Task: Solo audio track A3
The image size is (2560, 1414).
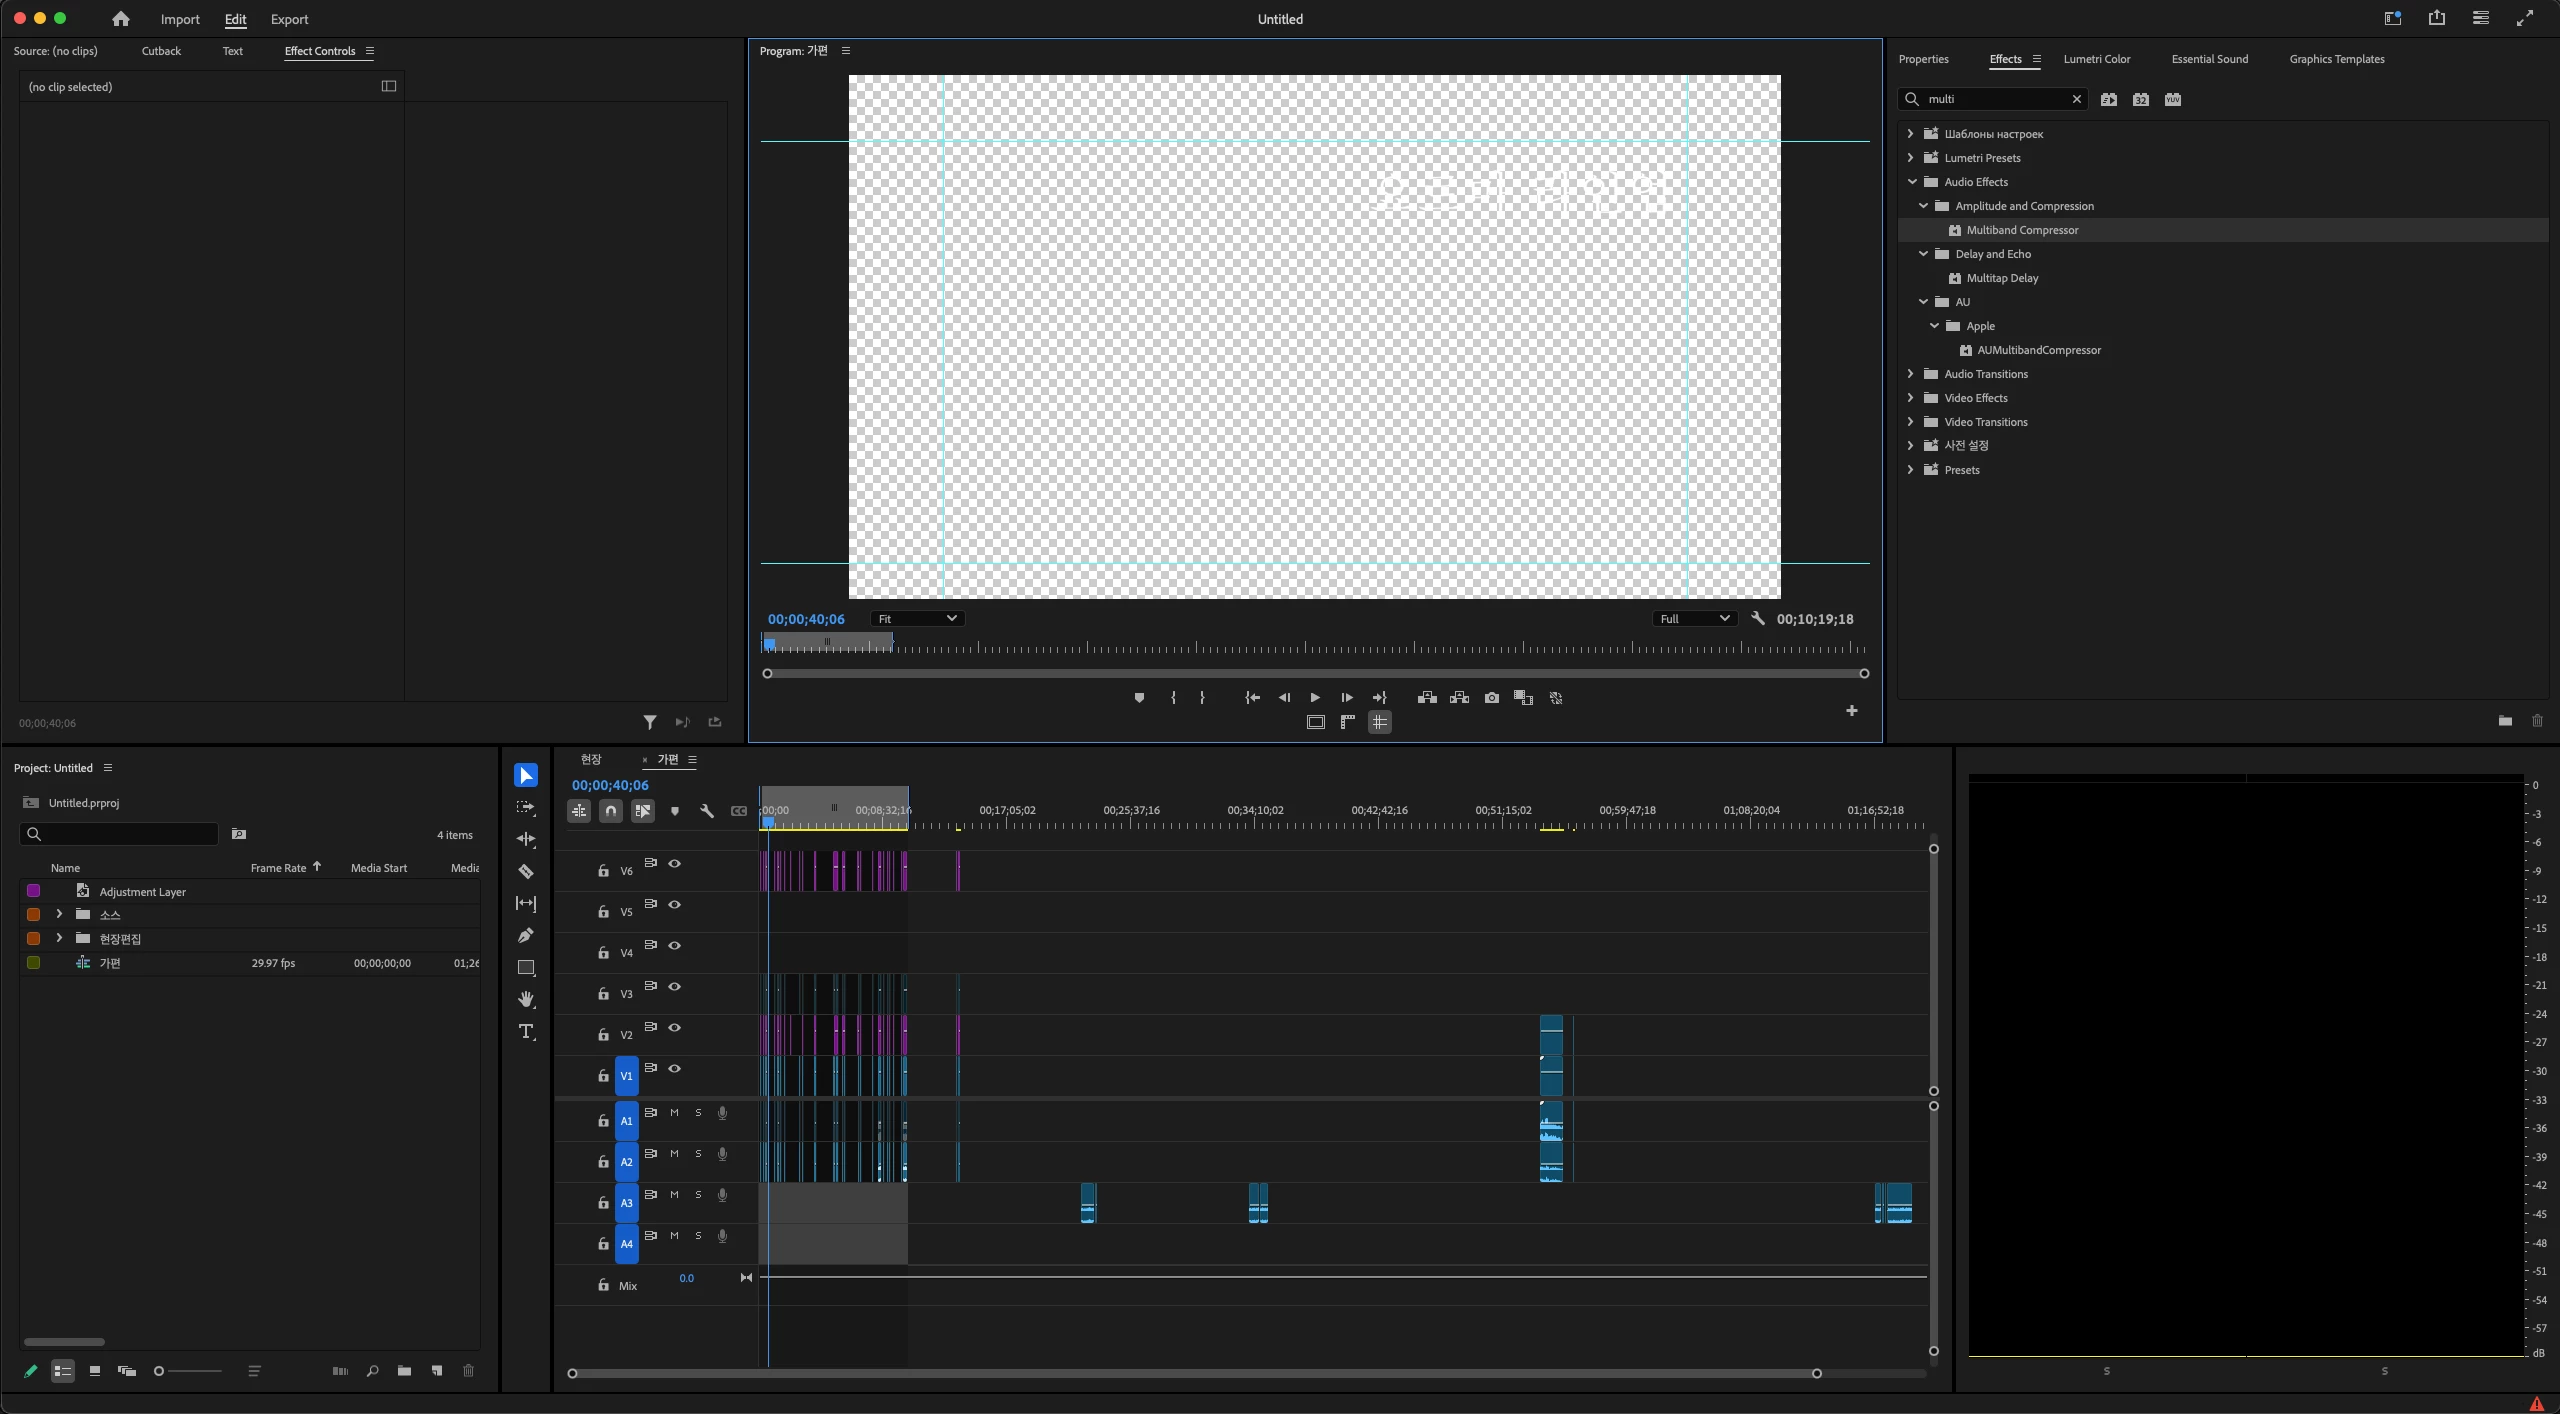Action: click(698, 1195)
